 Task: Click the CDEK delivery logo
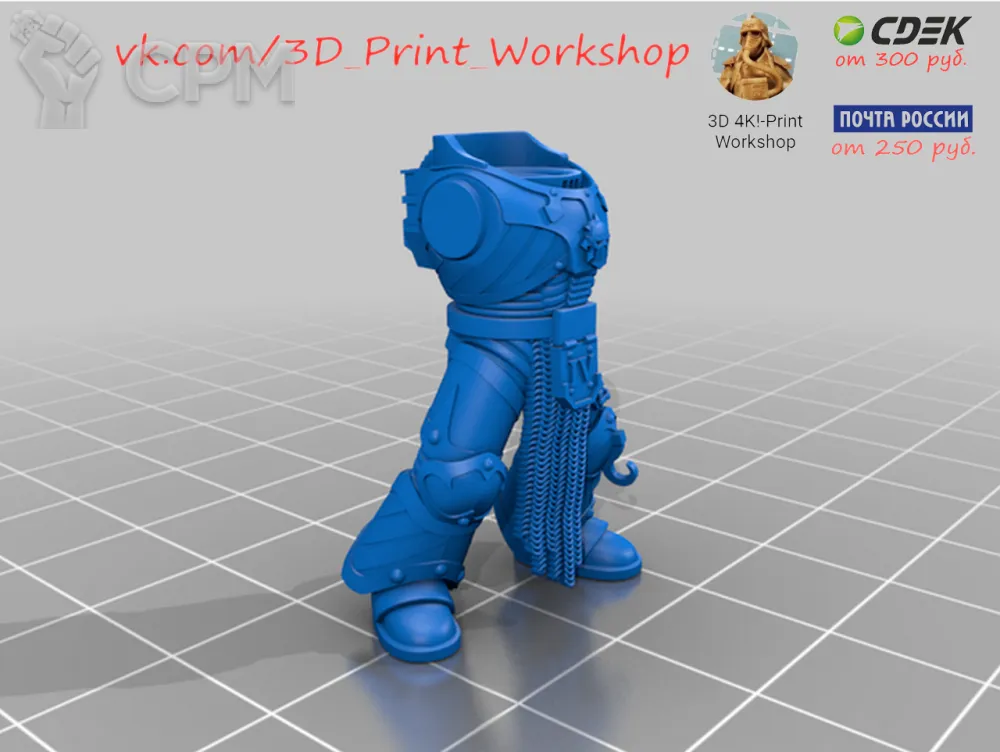[900, 31]
